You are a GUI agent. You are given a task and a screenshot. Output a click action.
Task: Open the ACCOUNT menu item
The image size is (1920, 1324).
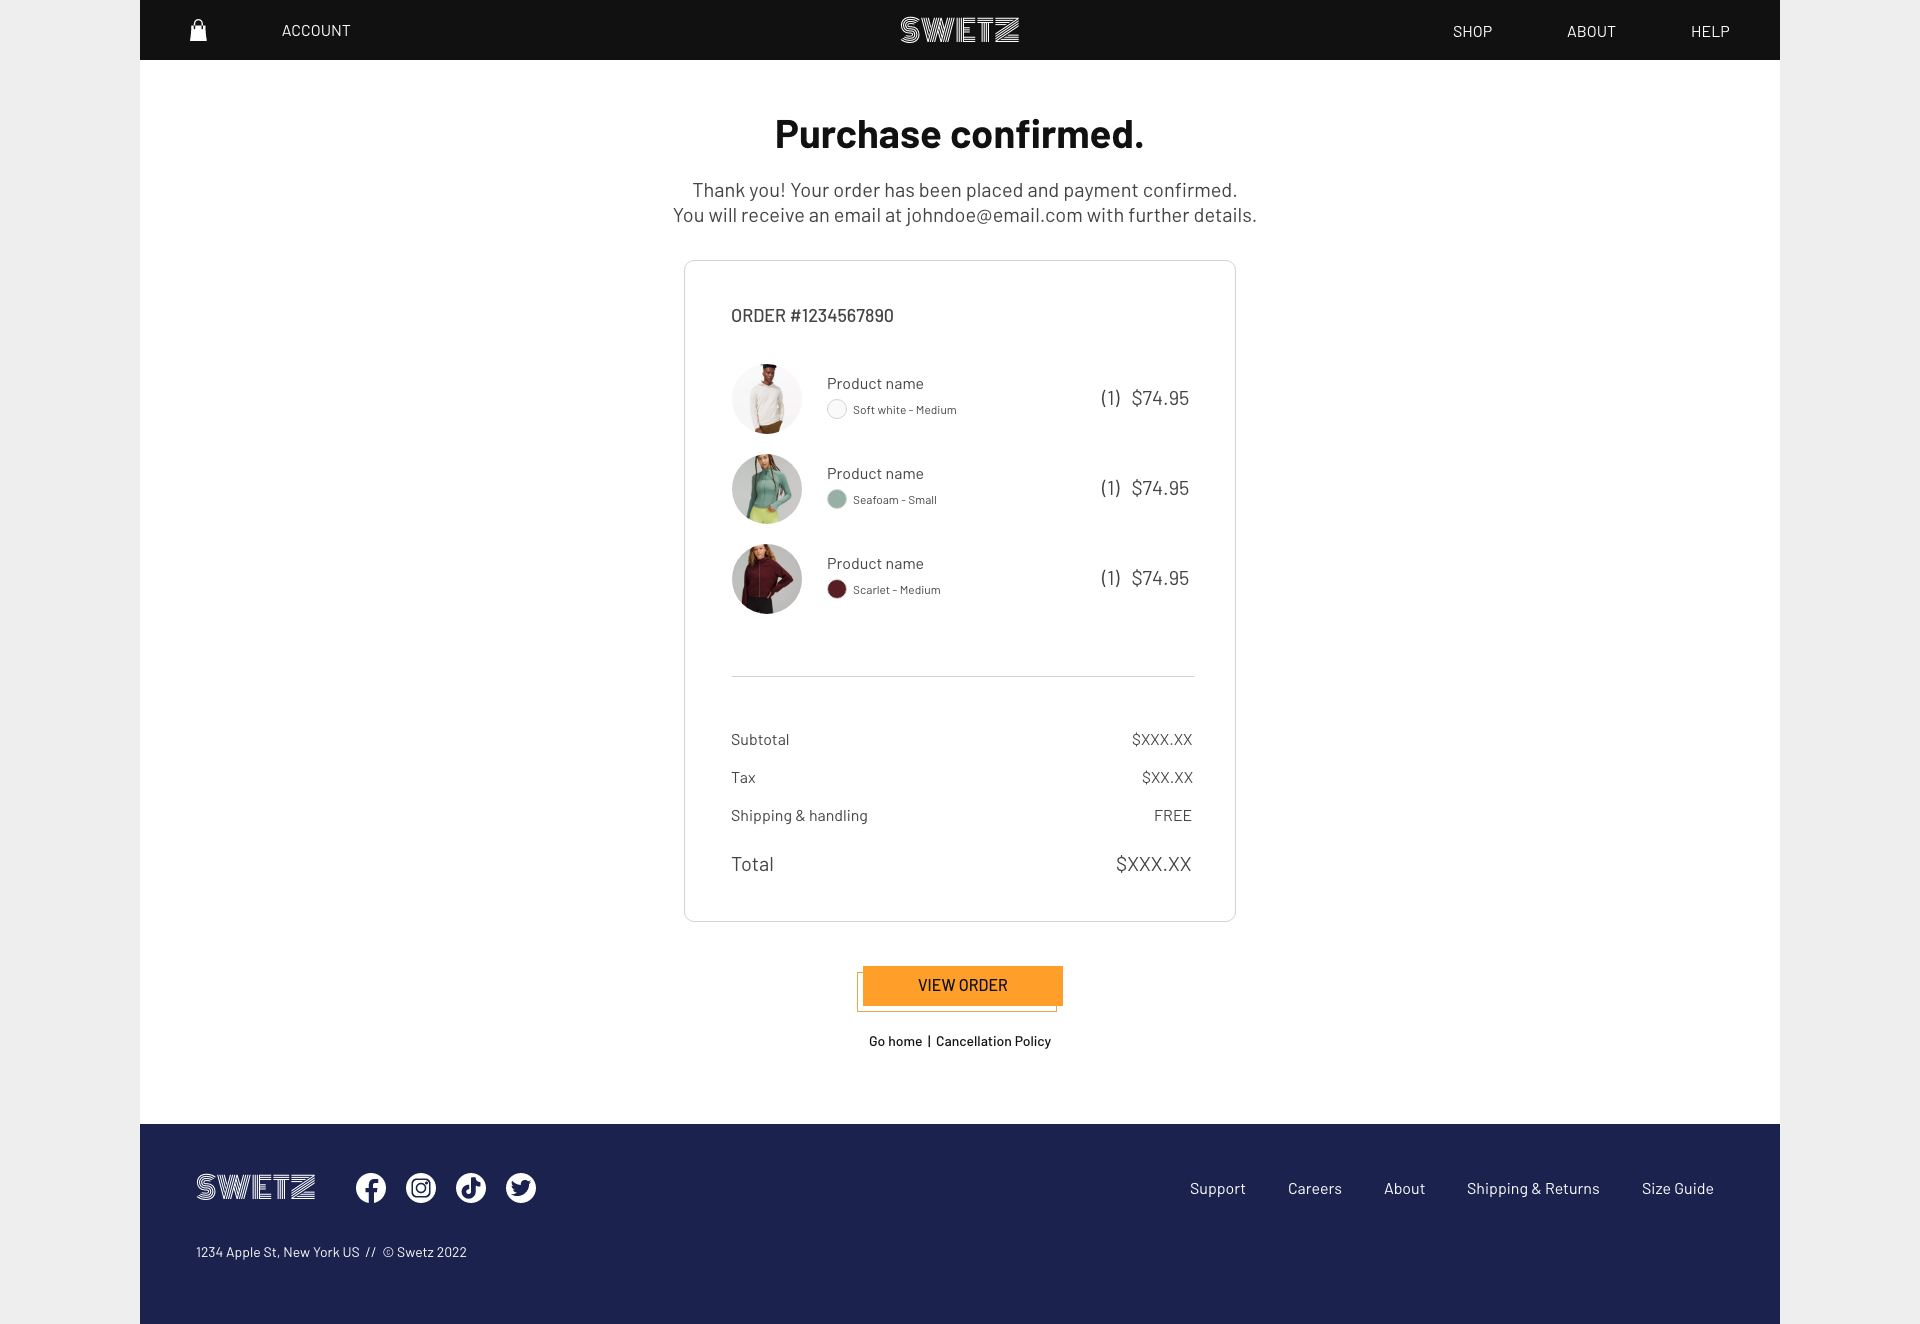point(316,31)
